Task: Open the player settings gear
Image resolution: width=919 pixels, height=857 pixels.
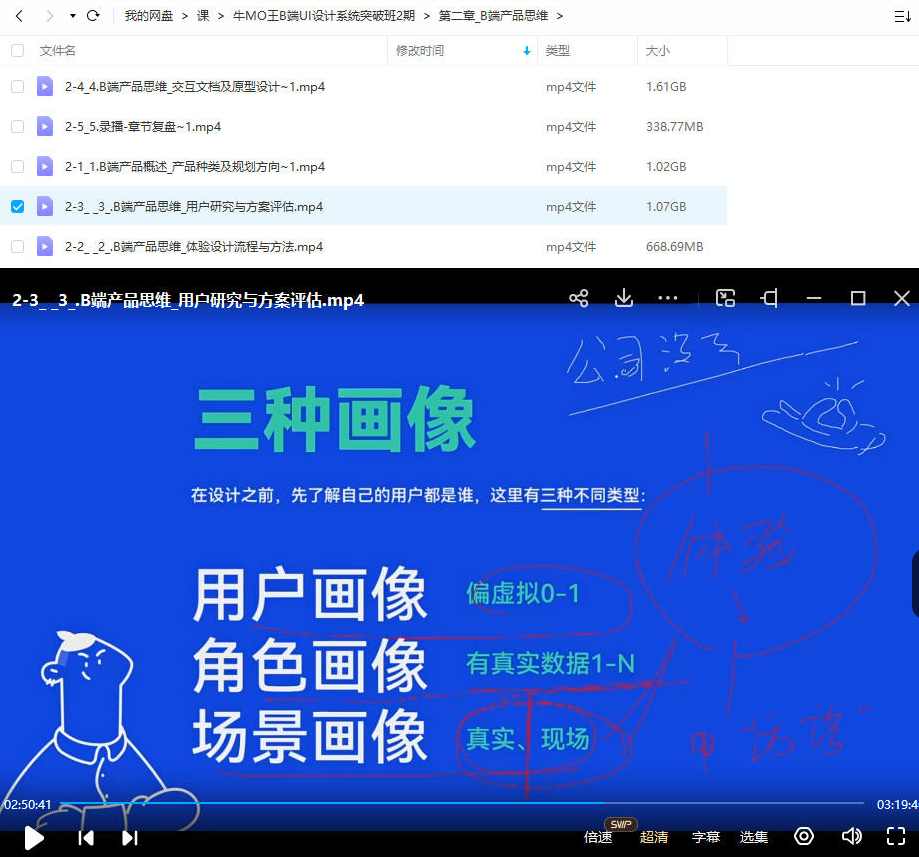Action: point(803,837)
